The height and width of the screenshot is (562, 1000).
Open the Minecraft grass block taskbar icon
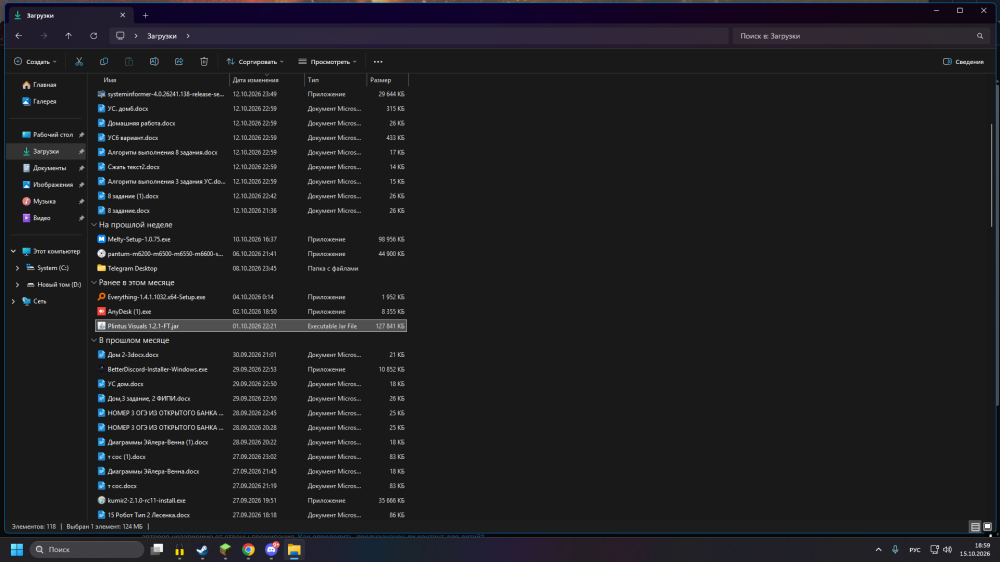point(225,549)
